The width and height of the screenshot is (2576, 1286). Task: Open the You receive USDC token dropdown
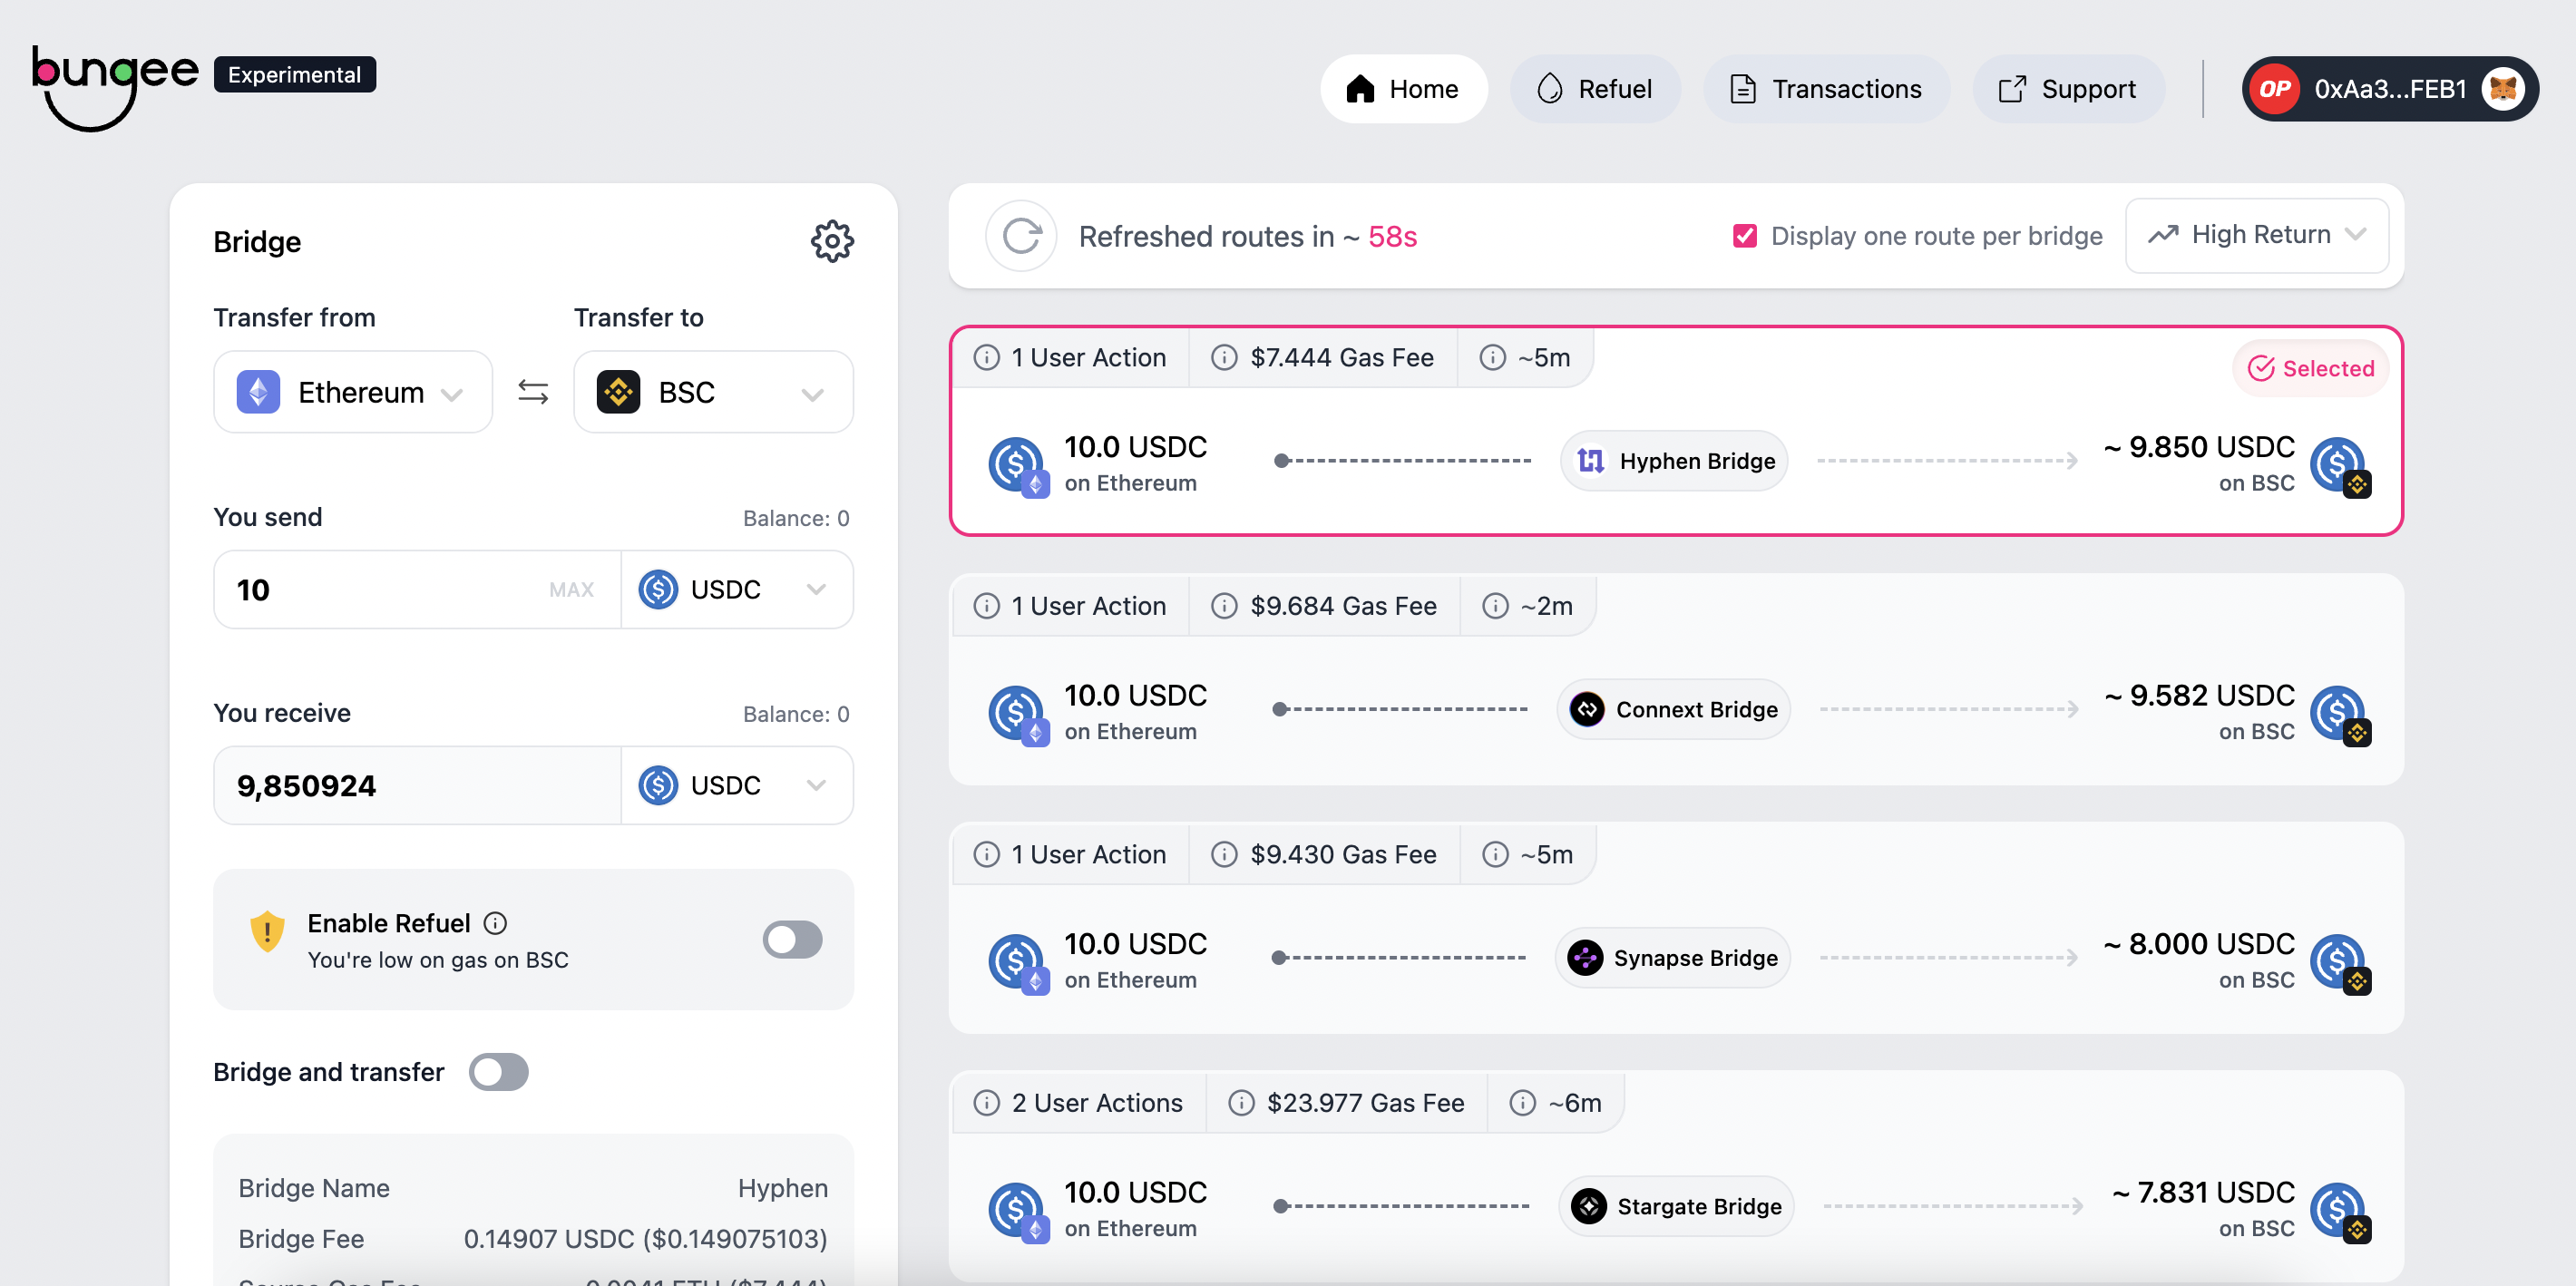pos(737,786)
